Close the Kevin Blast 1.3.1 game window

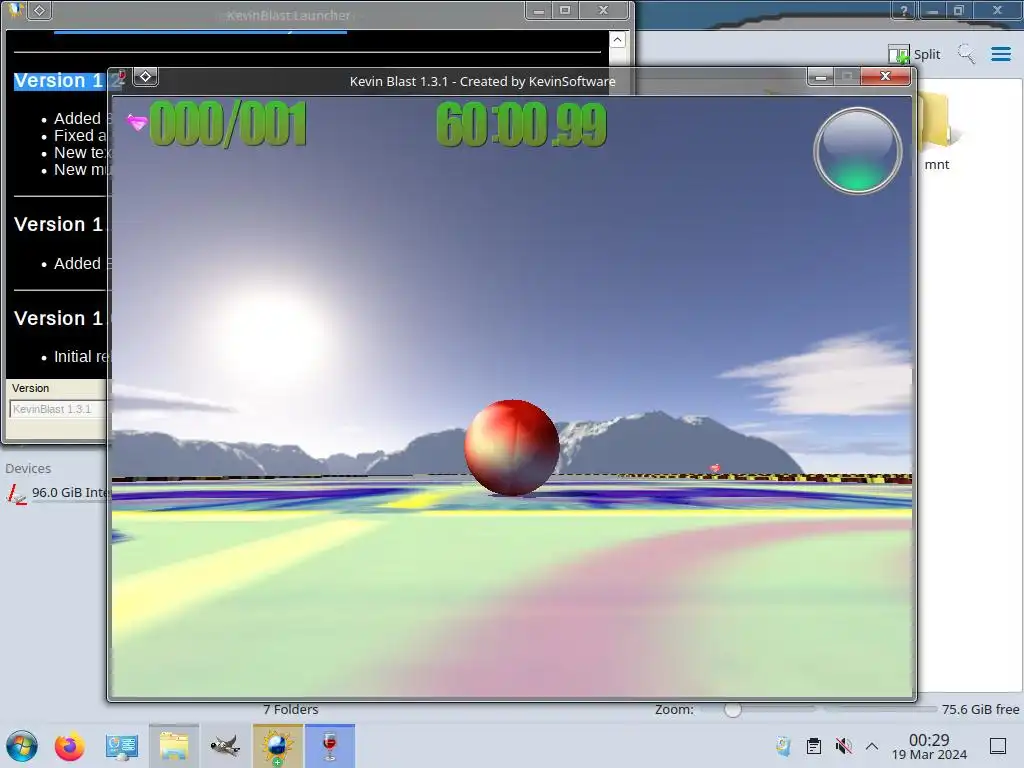pos(885,76)
